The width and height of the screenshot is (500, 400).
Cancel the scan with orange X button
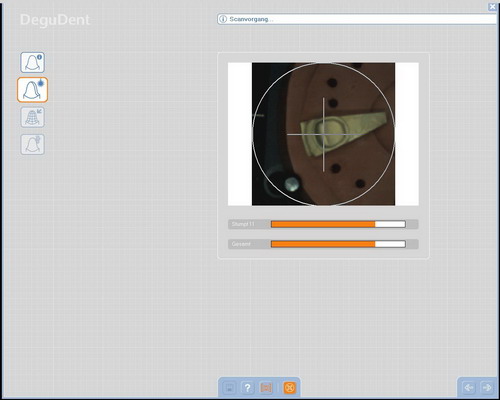point(290,388)
